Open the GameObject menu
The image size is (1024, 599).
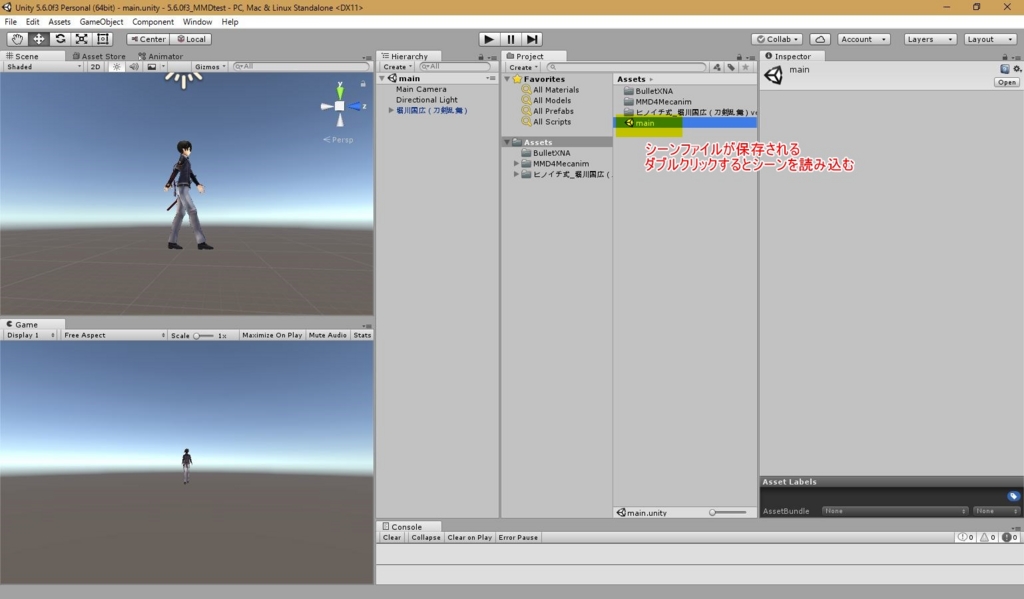101,22
